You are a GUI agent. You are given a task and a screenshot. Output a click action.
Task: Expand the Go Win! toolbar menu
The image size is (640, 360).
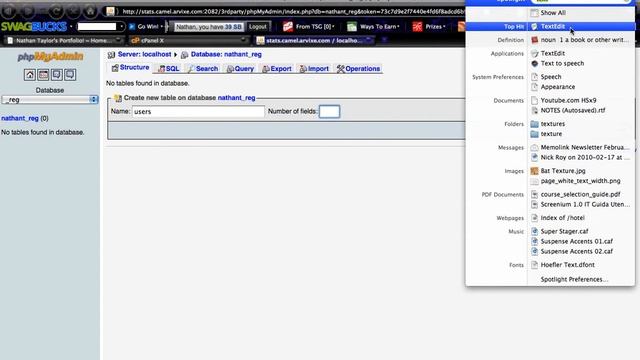[x=146, y=27]
